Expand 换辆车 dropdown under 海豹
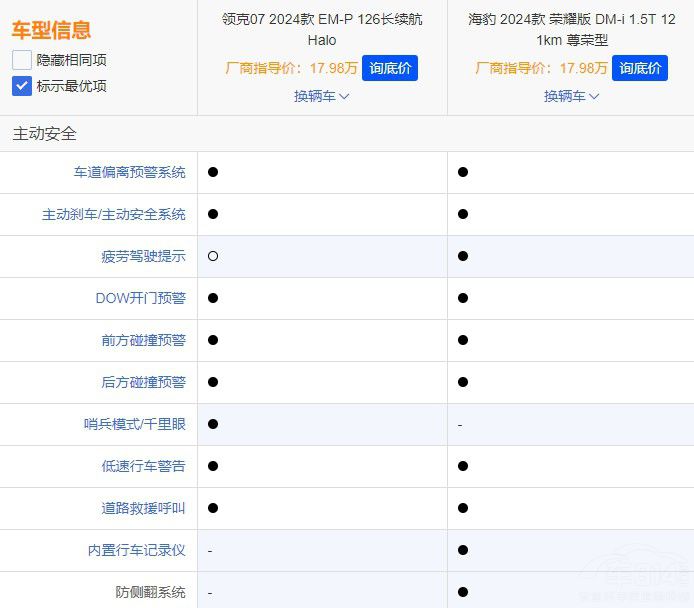694x608 pixels. 571,96
